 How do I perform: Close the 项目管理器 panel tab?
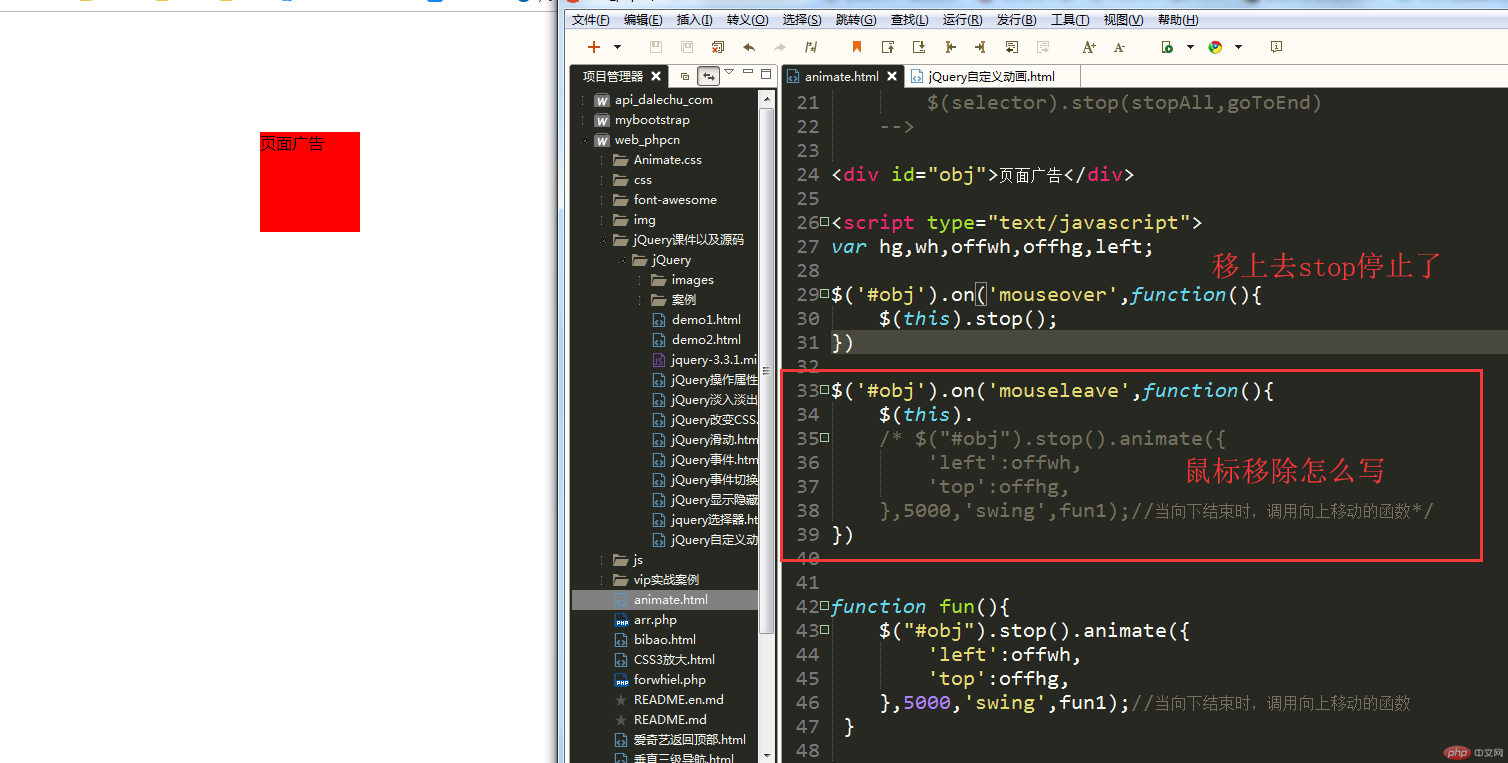tap(656, 76)
